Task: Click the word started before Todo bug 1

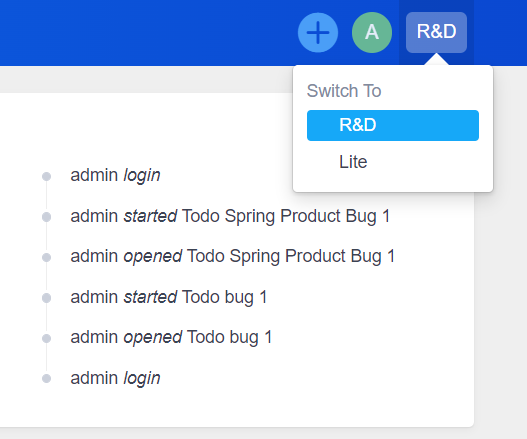Action: click(x=150, y=297)
